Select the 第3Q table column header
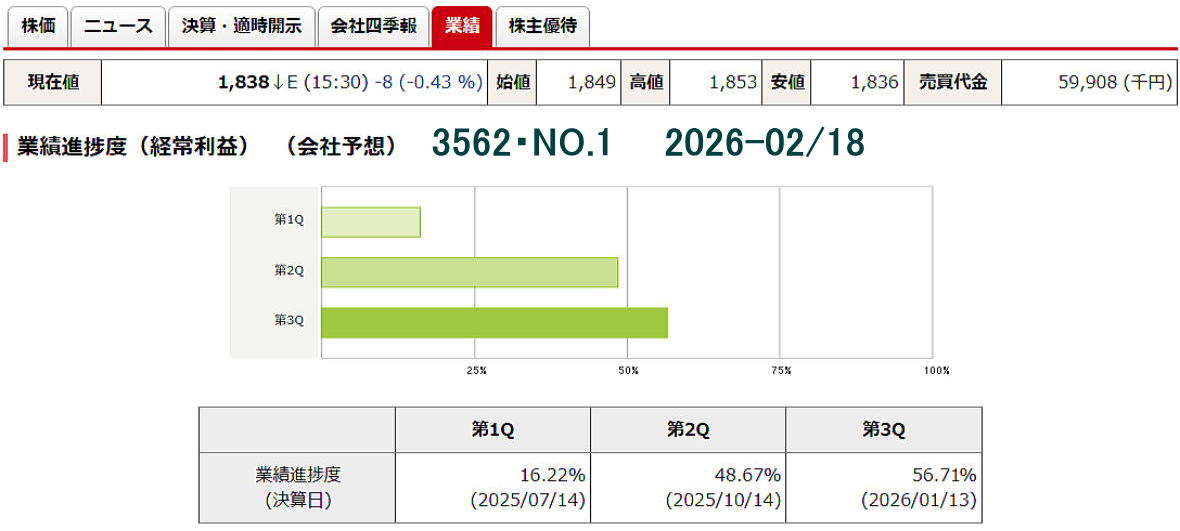 [883, 429]
